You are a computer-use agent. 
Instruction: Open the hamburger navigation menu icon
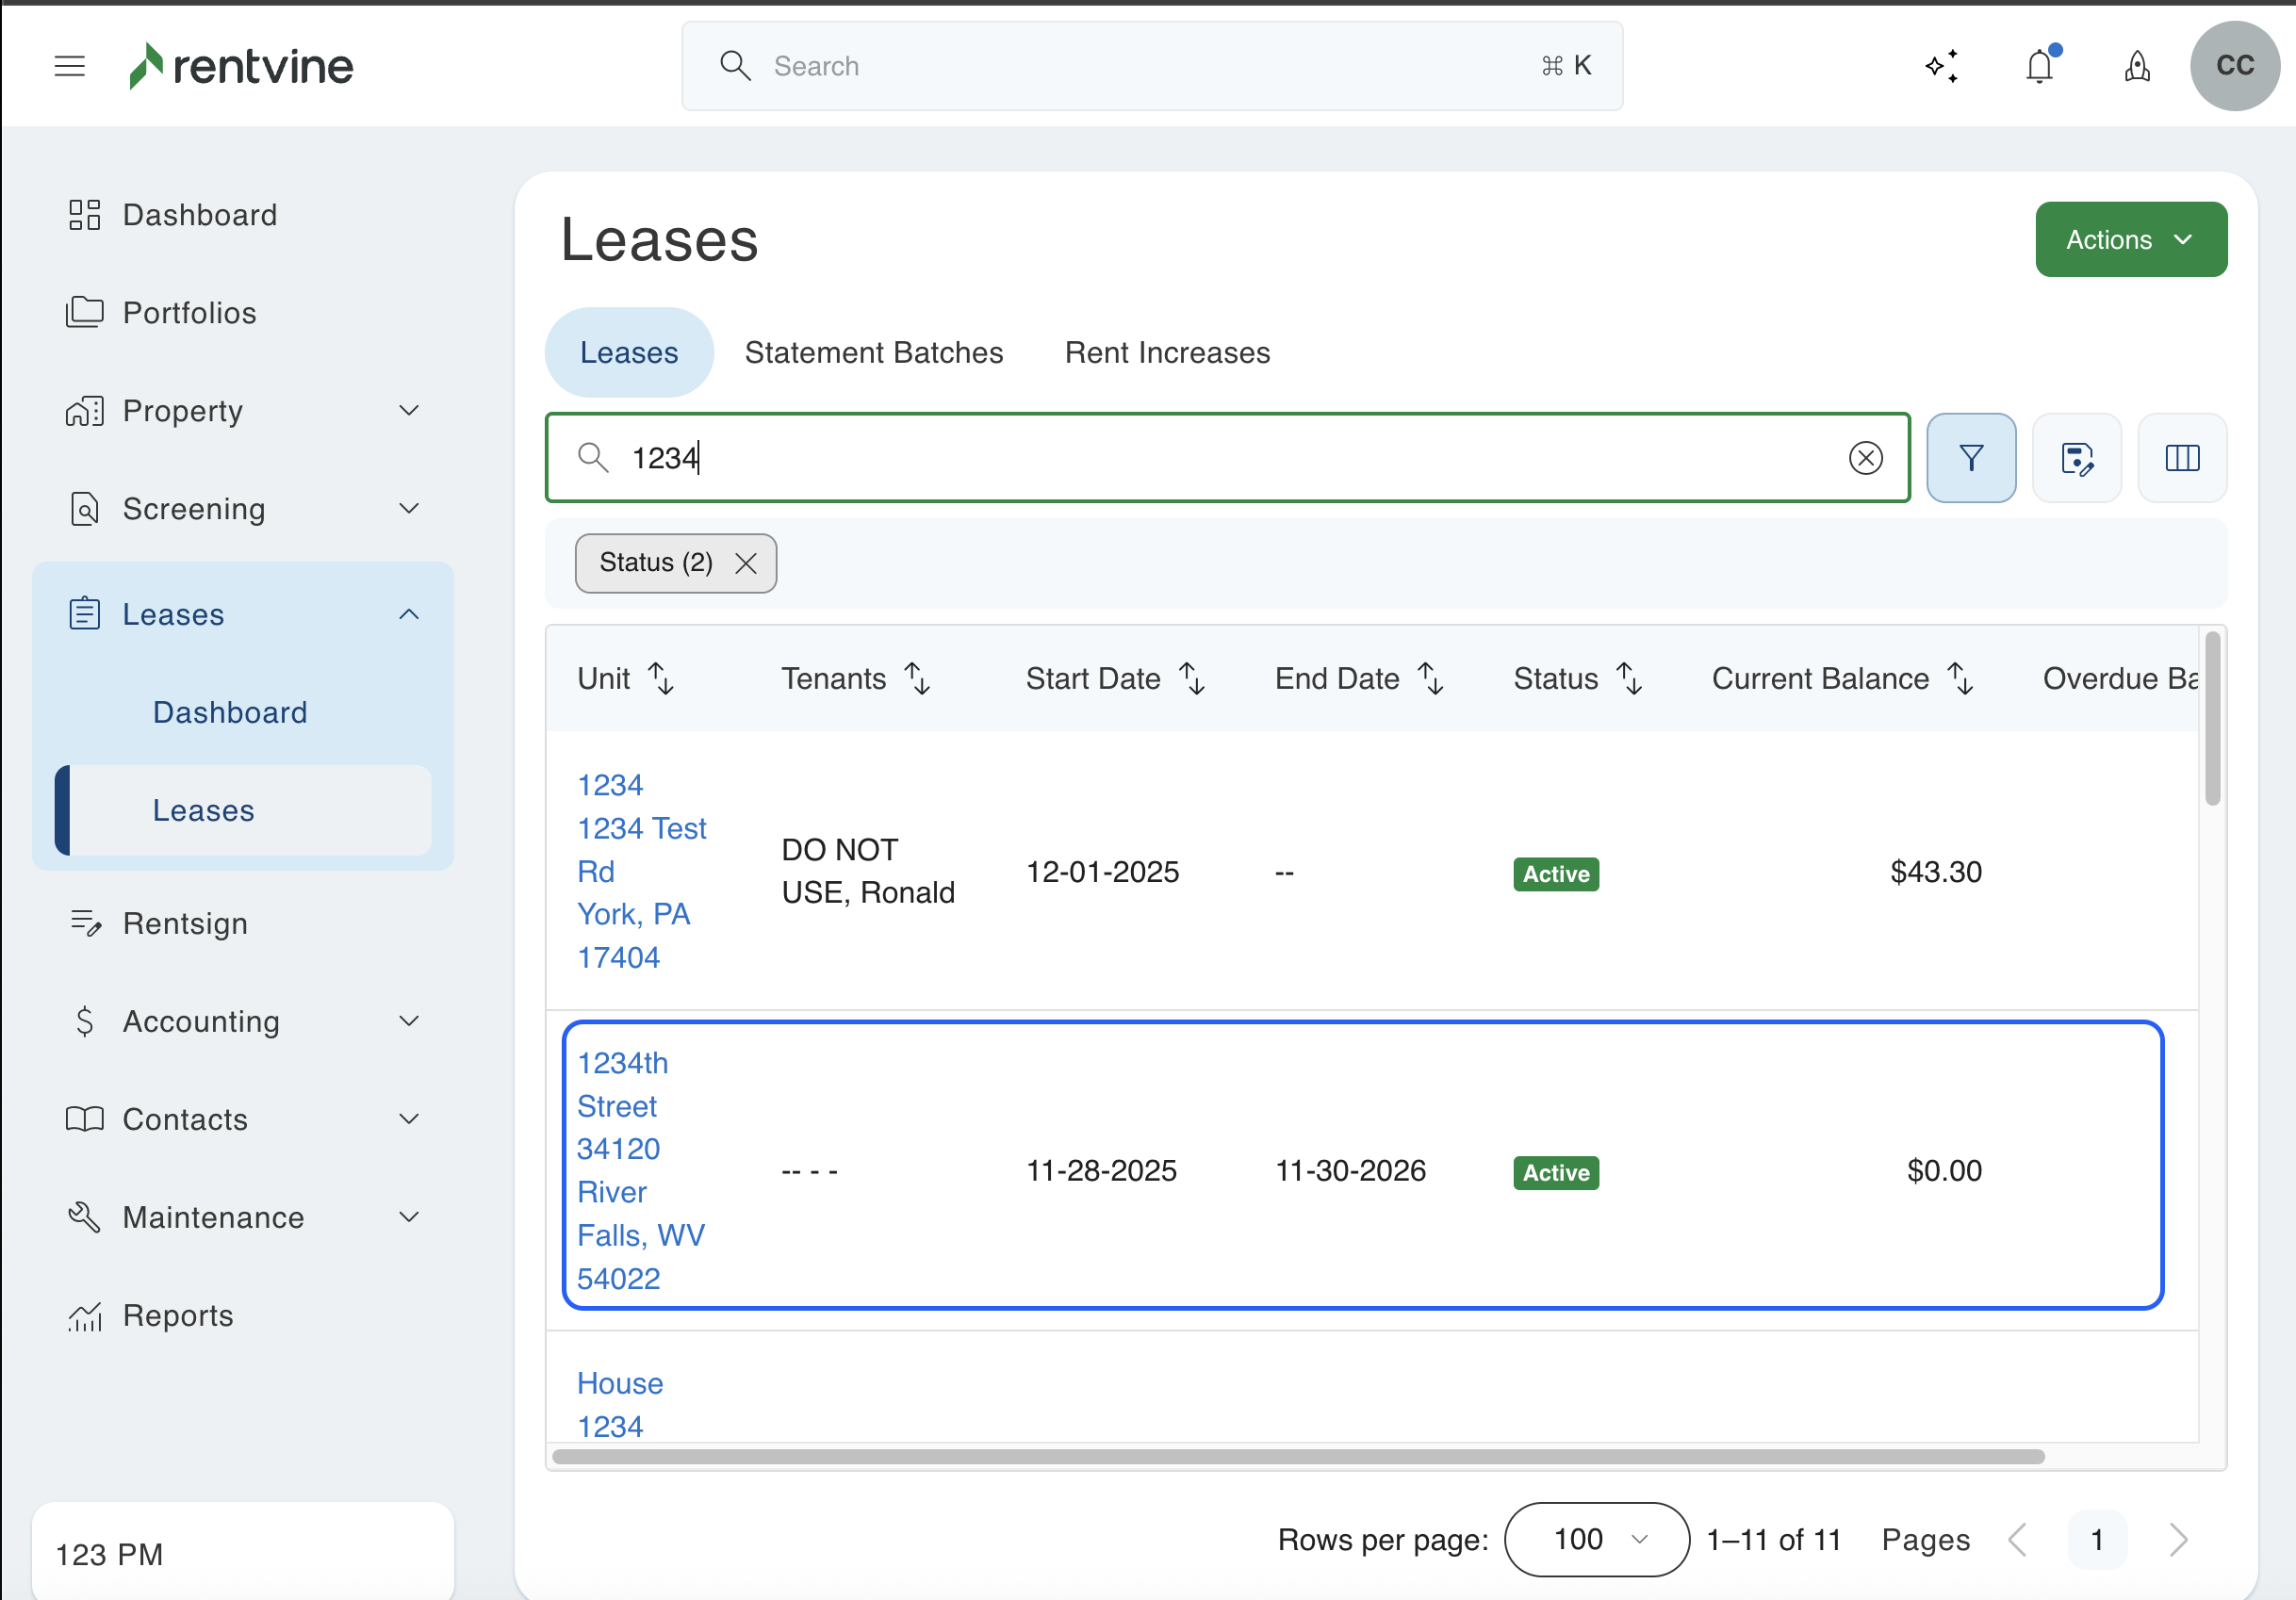tap(69, 66)
